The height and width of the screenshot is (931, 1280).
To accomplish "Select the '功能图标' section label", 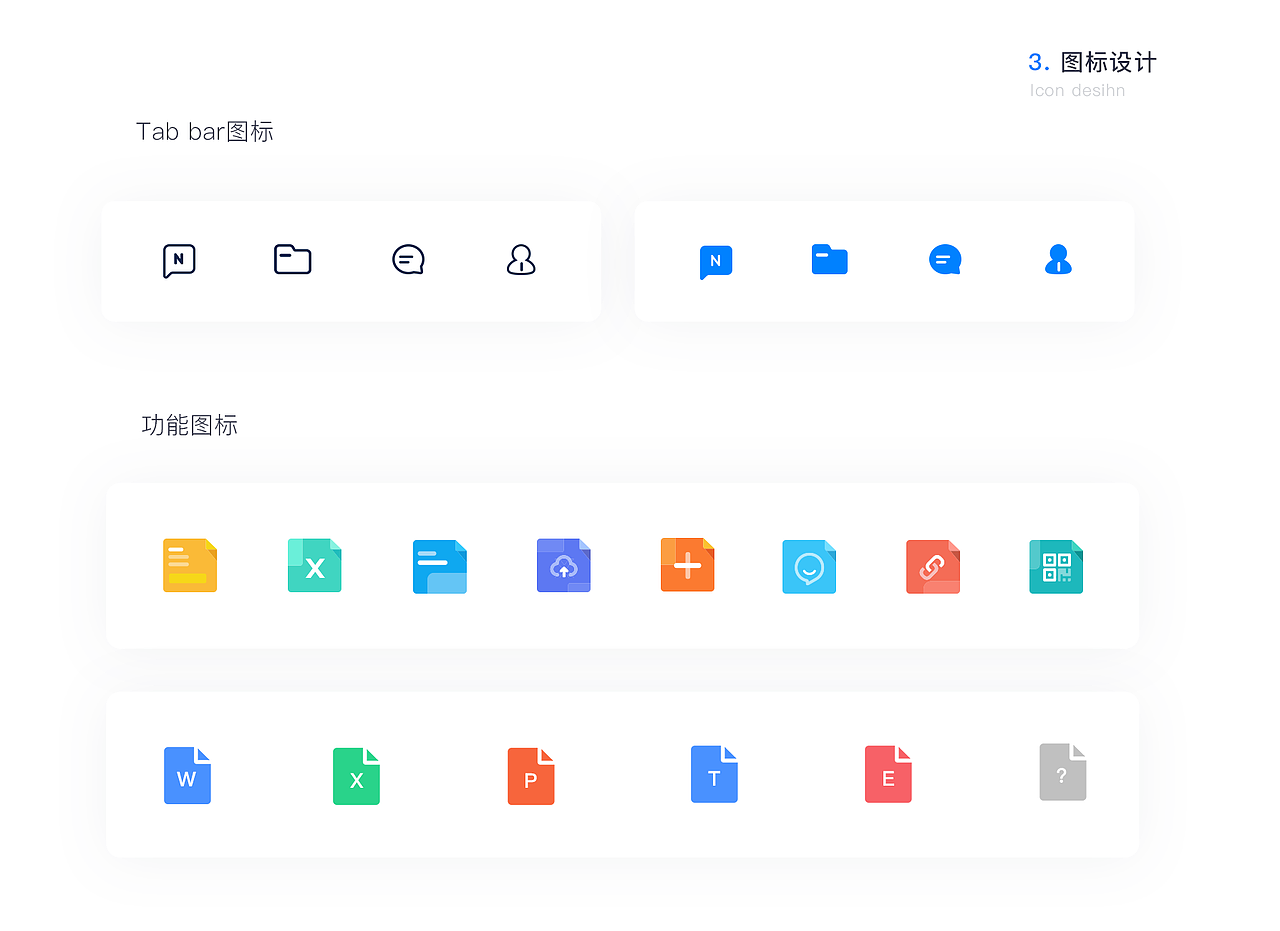I will point(190,425).
